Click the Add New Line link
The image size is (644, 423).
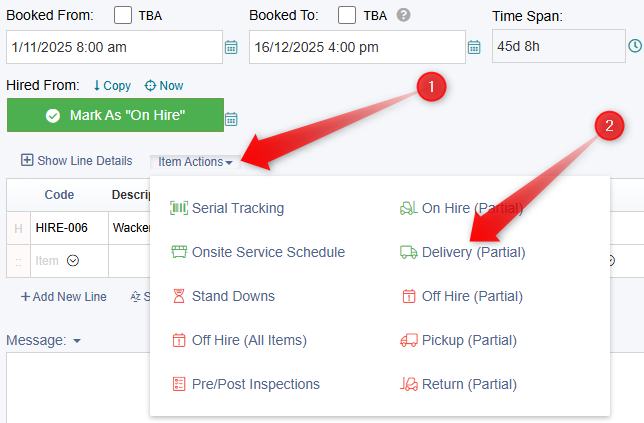[x=63, y=296]
